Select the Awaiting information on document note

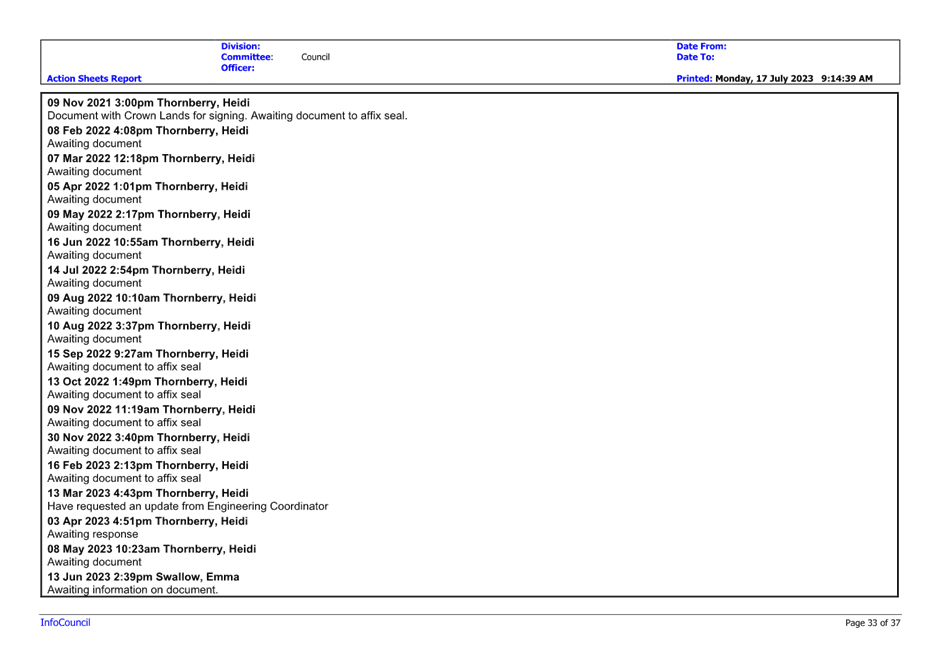click(x=132, y=590)
